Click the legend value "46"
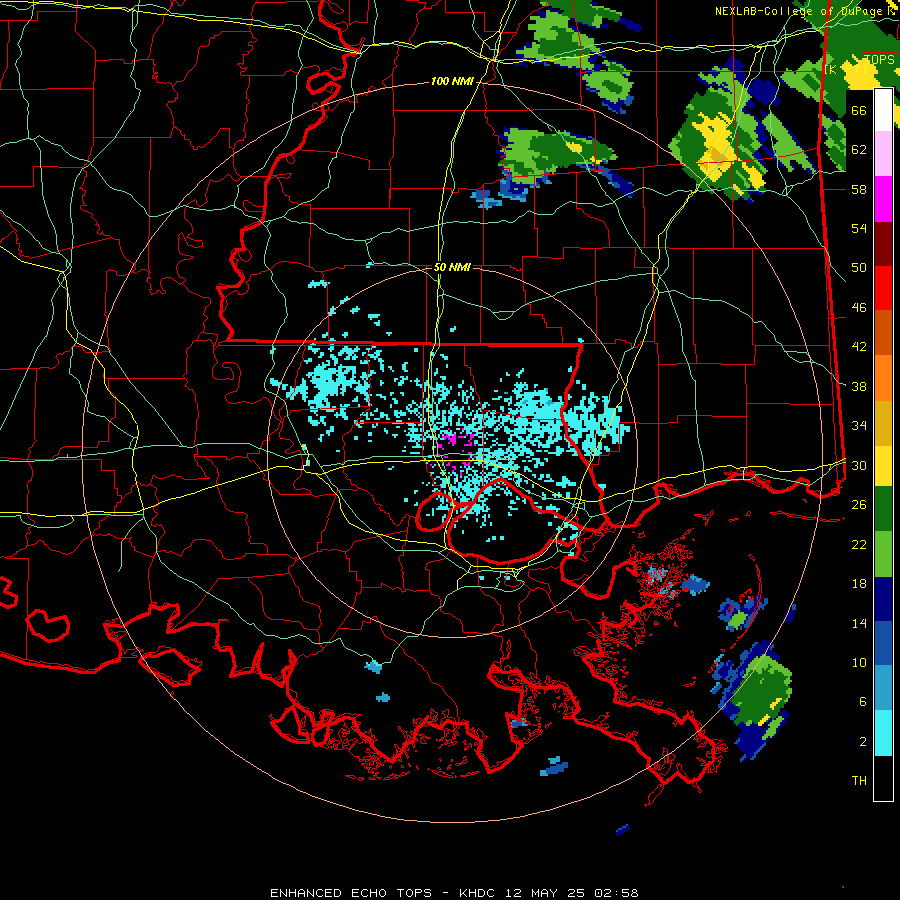The width and height of the screenshot is (900, 900). (x=859, y=308)
